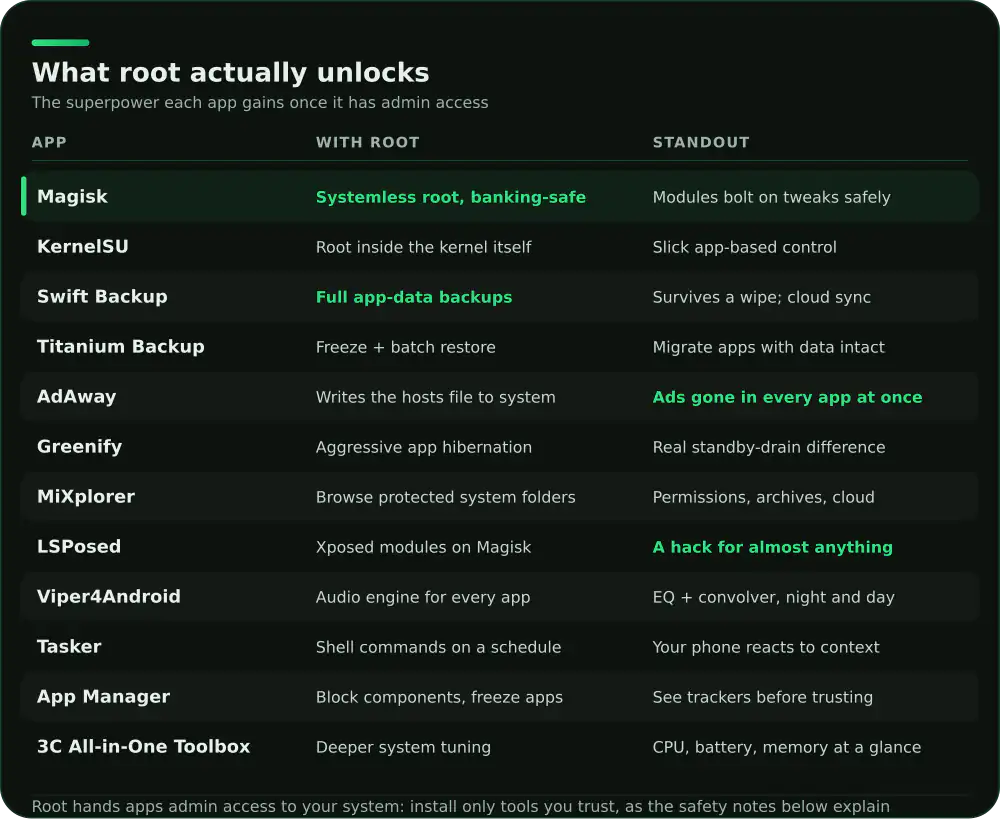Select the Tasker app name
1000x819 pixels.
pos(69,646)
